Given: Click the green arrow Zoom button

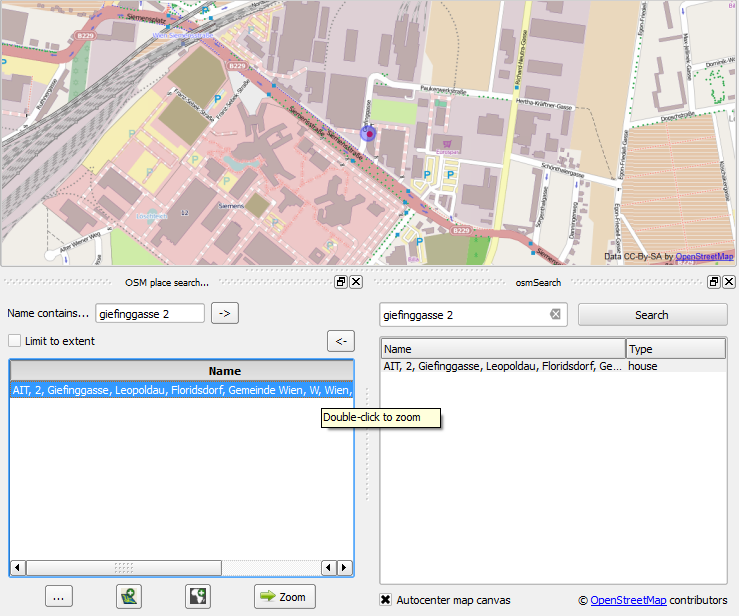Looking at the screenshot, I should (x=284, y=597).
